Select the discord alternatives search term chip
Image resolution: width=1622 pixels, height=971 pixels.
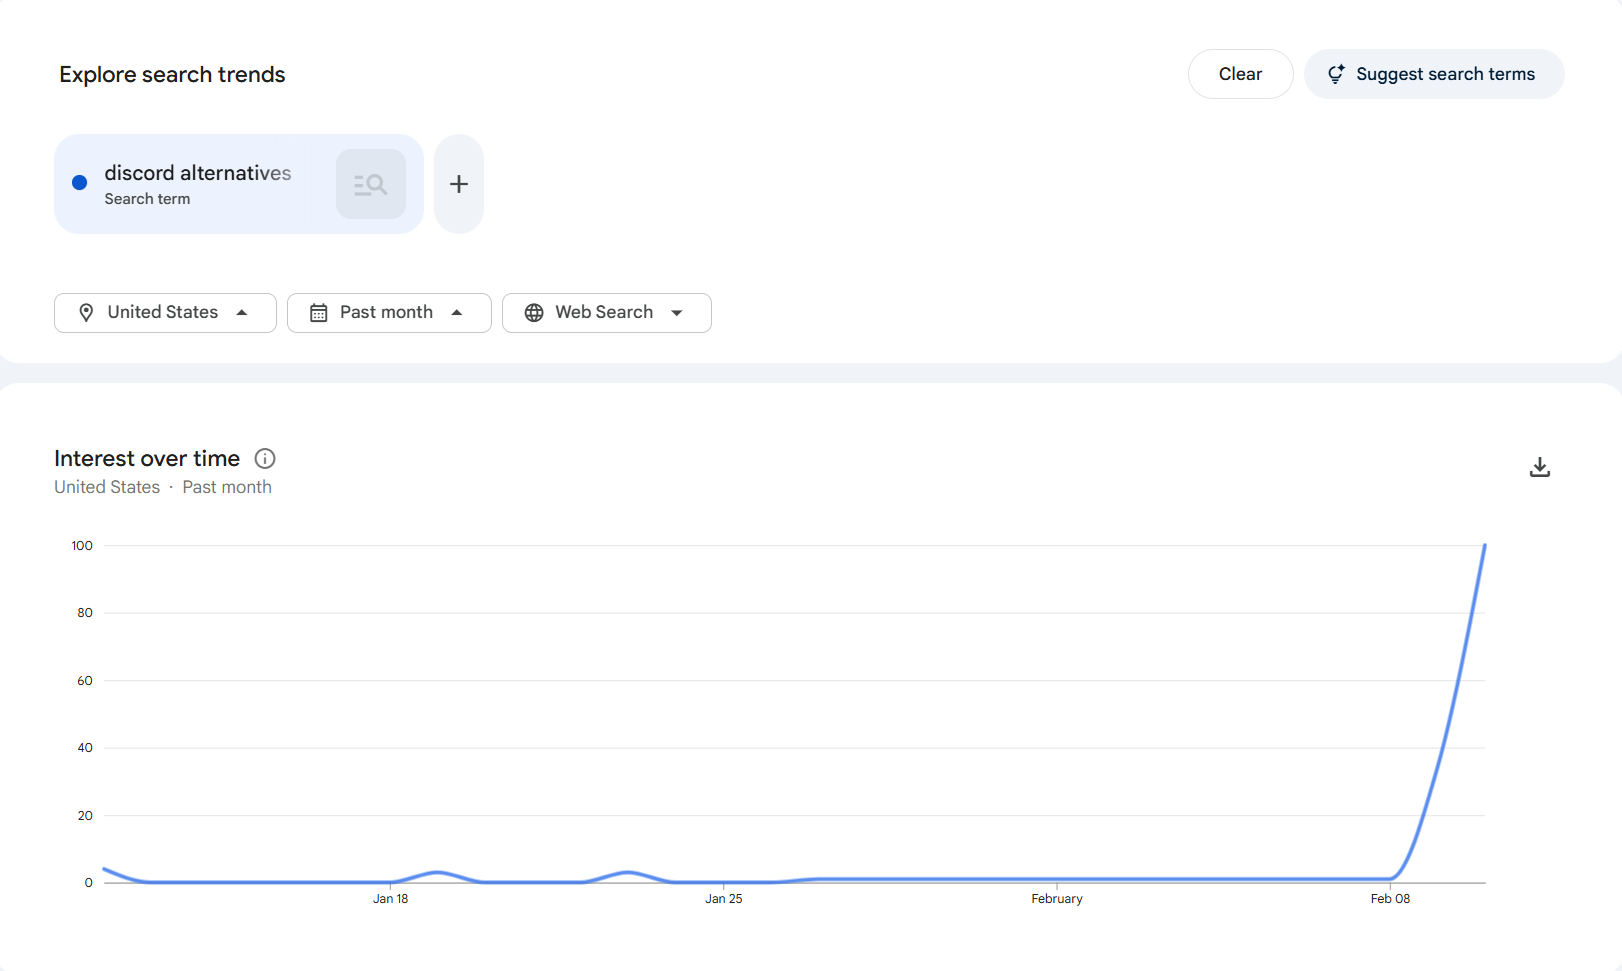[x=198, y=183]
